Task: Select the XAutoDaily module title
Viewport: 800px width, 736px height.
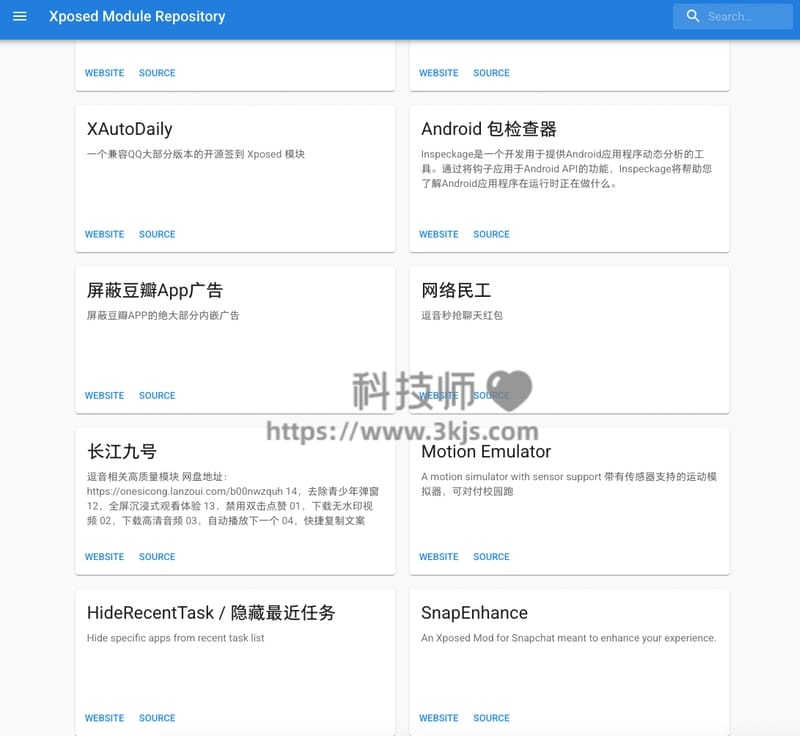Action: click(130, 129)
